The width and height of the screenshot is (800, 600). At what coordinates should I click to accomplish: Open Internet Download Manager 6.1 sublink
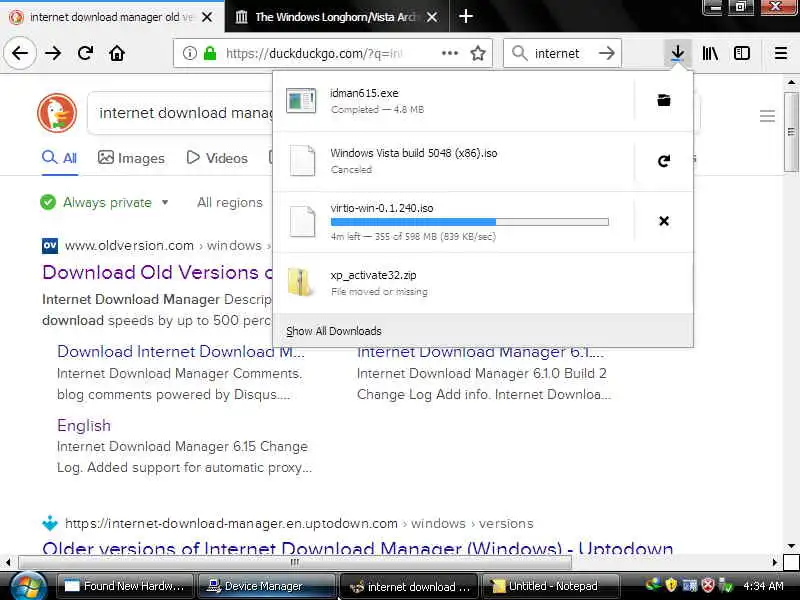pos(480,352)
